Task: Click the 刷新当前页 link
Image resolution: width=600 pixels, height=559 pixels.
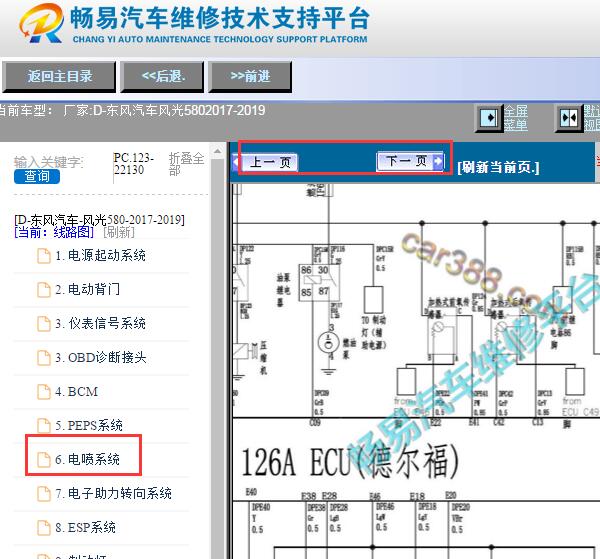Action: tap(498, 168)
